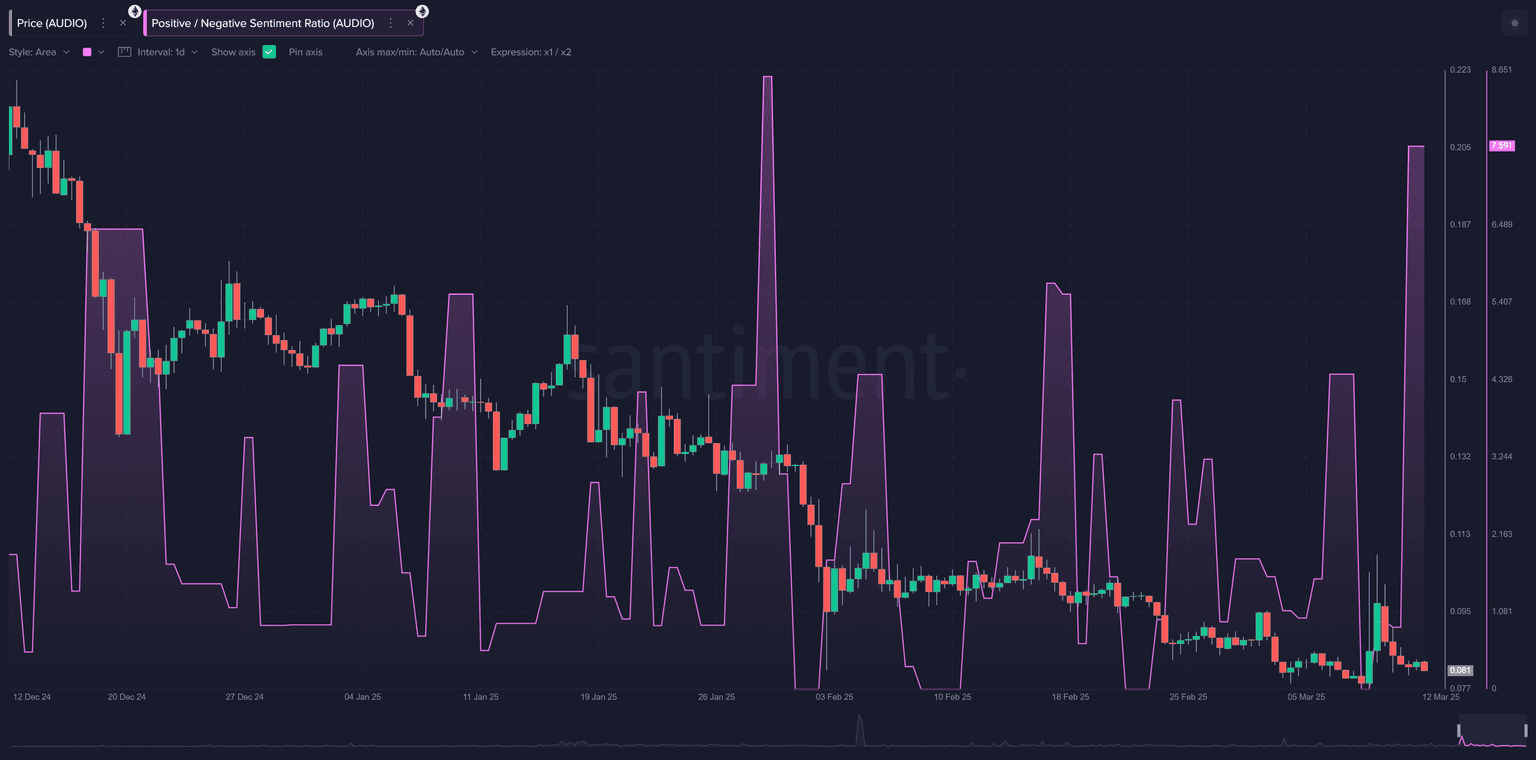Click the 7.591 sentiment axis value label
The width and height of the screenshot is (1536, 760).
tap(1501, 146)
